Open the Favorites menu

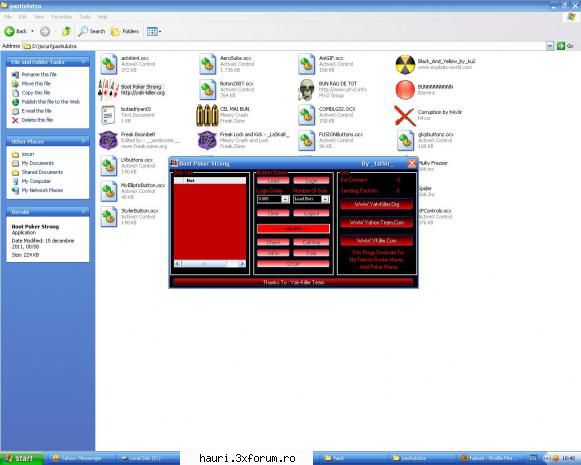tap(61, 17)
